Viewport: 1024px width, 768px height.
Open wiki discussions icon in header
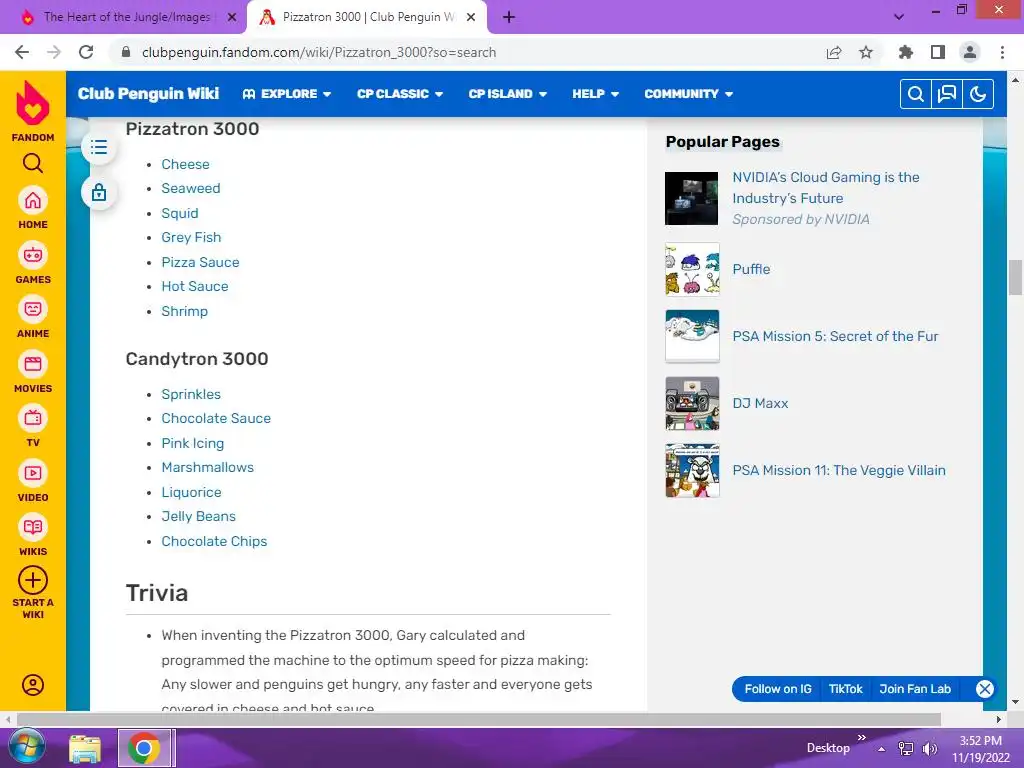[947, 94]
